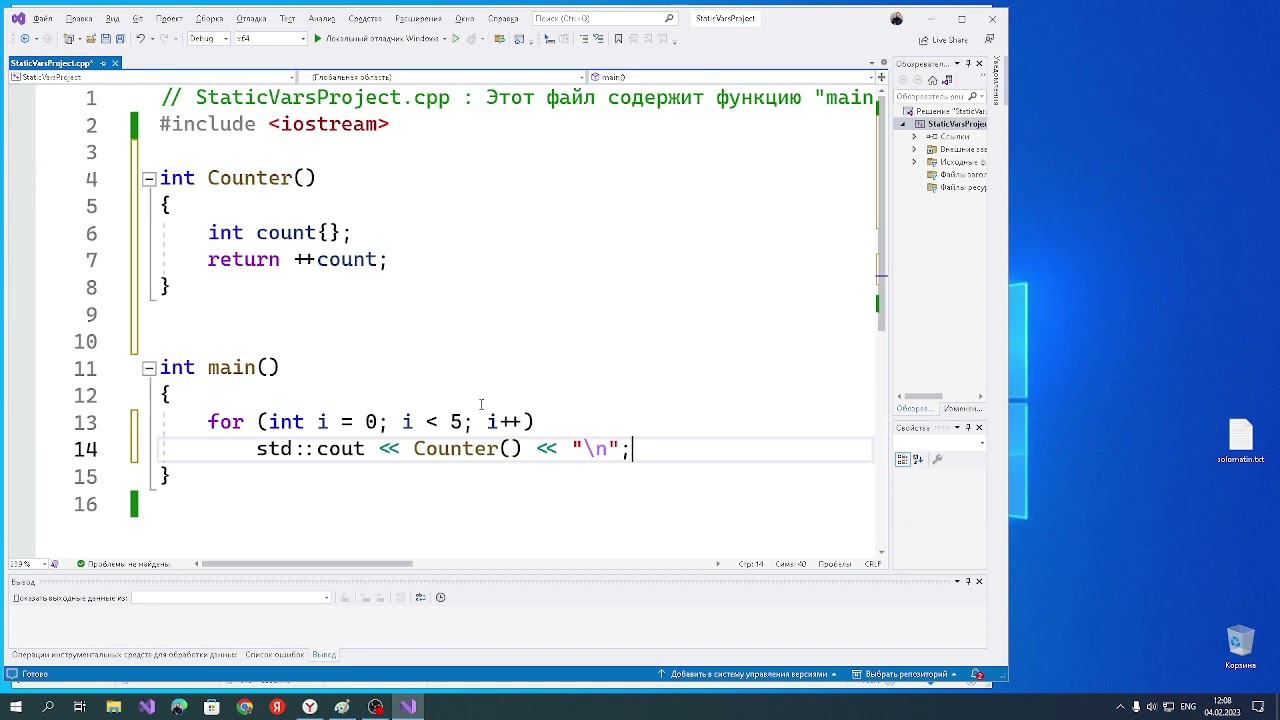Click Добавить в систему управления версиями
1280x720 pixels.
coord(748,675)
